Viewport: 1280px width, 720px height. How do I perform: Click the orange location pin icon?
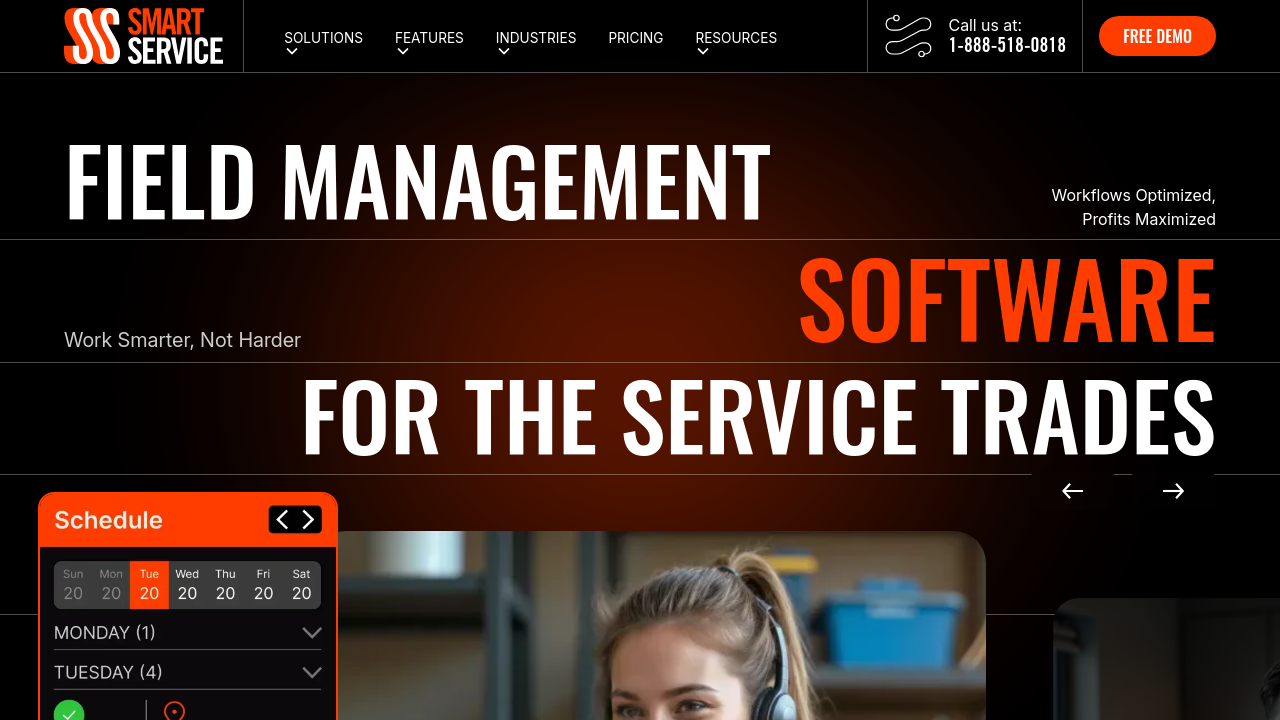[174, 711]
